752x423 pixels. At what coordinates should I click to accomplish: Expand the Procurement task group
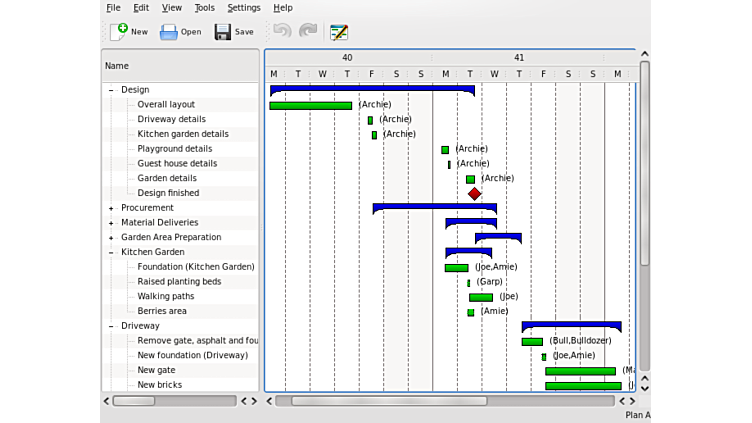click(111, 208)
